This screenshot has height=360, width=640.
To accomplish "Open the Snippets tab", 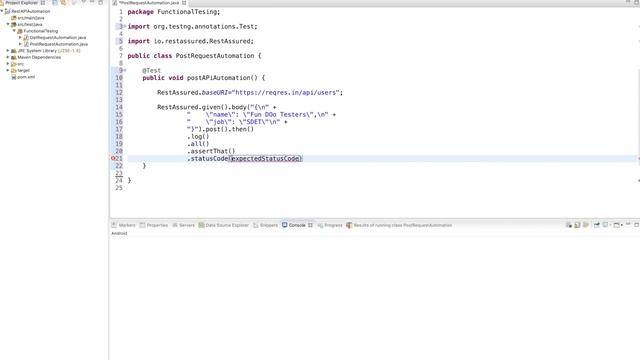I will click(x=269, y=225).
